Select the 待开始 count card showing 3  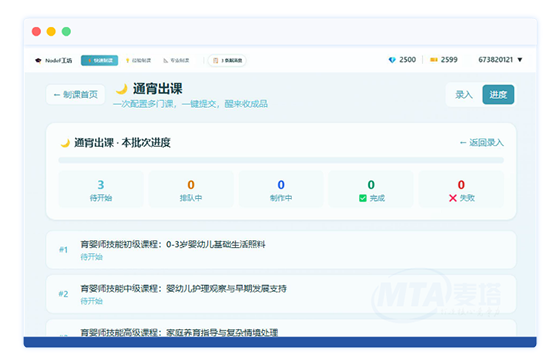tap(101, 189)
